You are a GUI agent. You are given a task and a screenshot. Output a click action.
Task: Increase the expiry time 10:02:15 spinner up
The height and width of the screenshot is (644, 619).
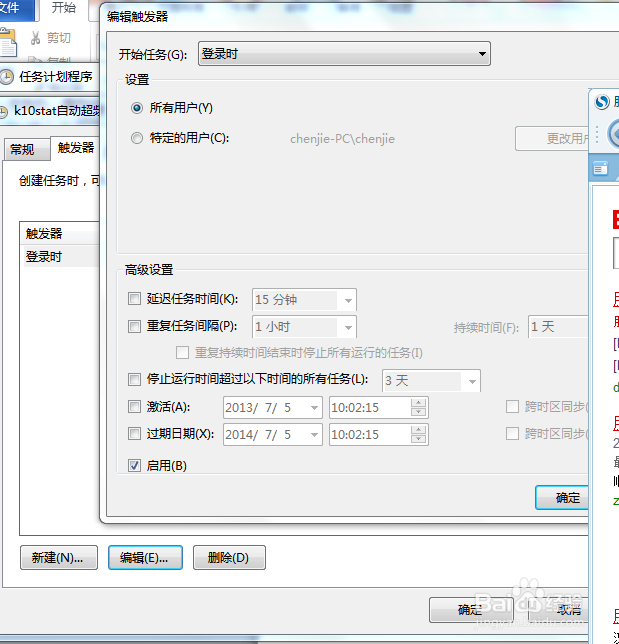[x=419, y=430]
